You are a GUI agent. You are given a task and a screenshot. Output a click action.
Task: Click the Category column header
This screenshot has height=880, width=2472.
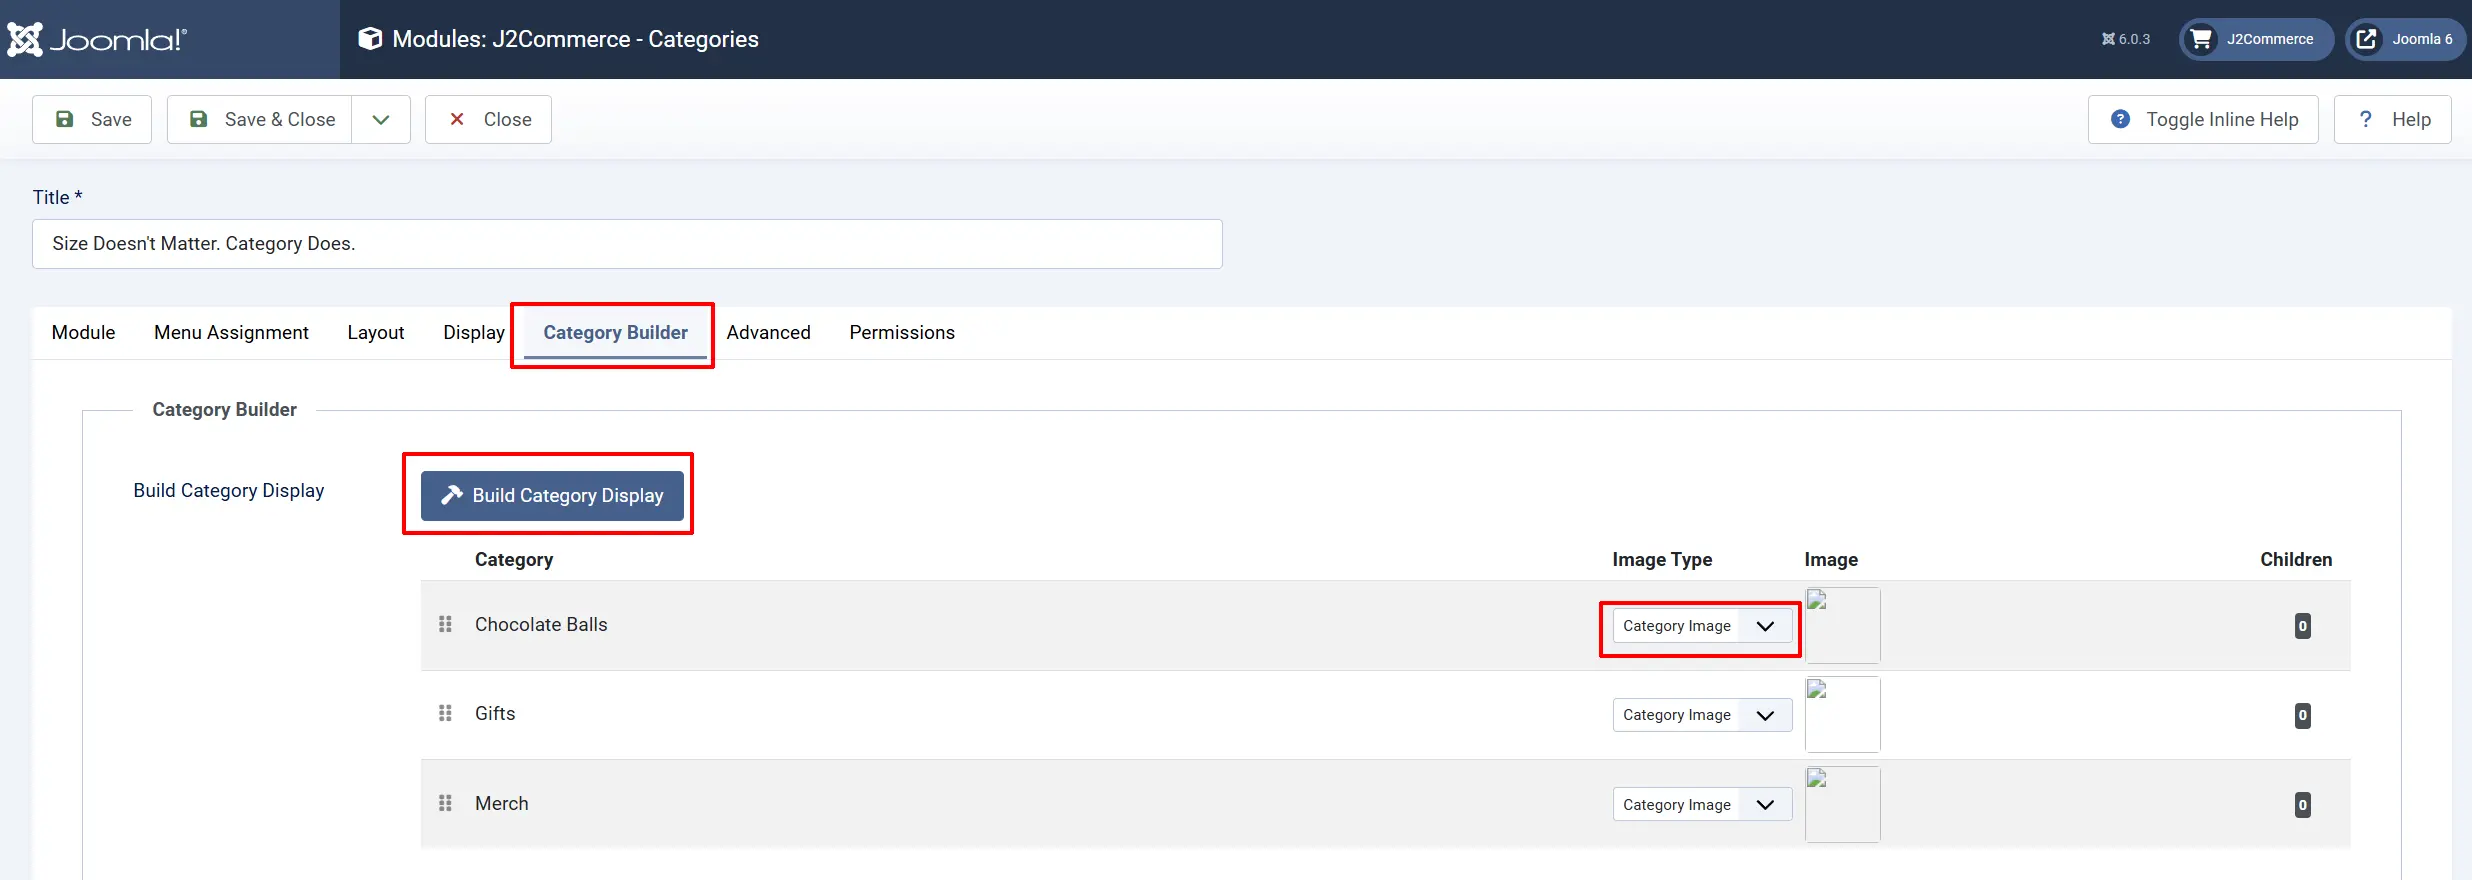coord(514,559)
